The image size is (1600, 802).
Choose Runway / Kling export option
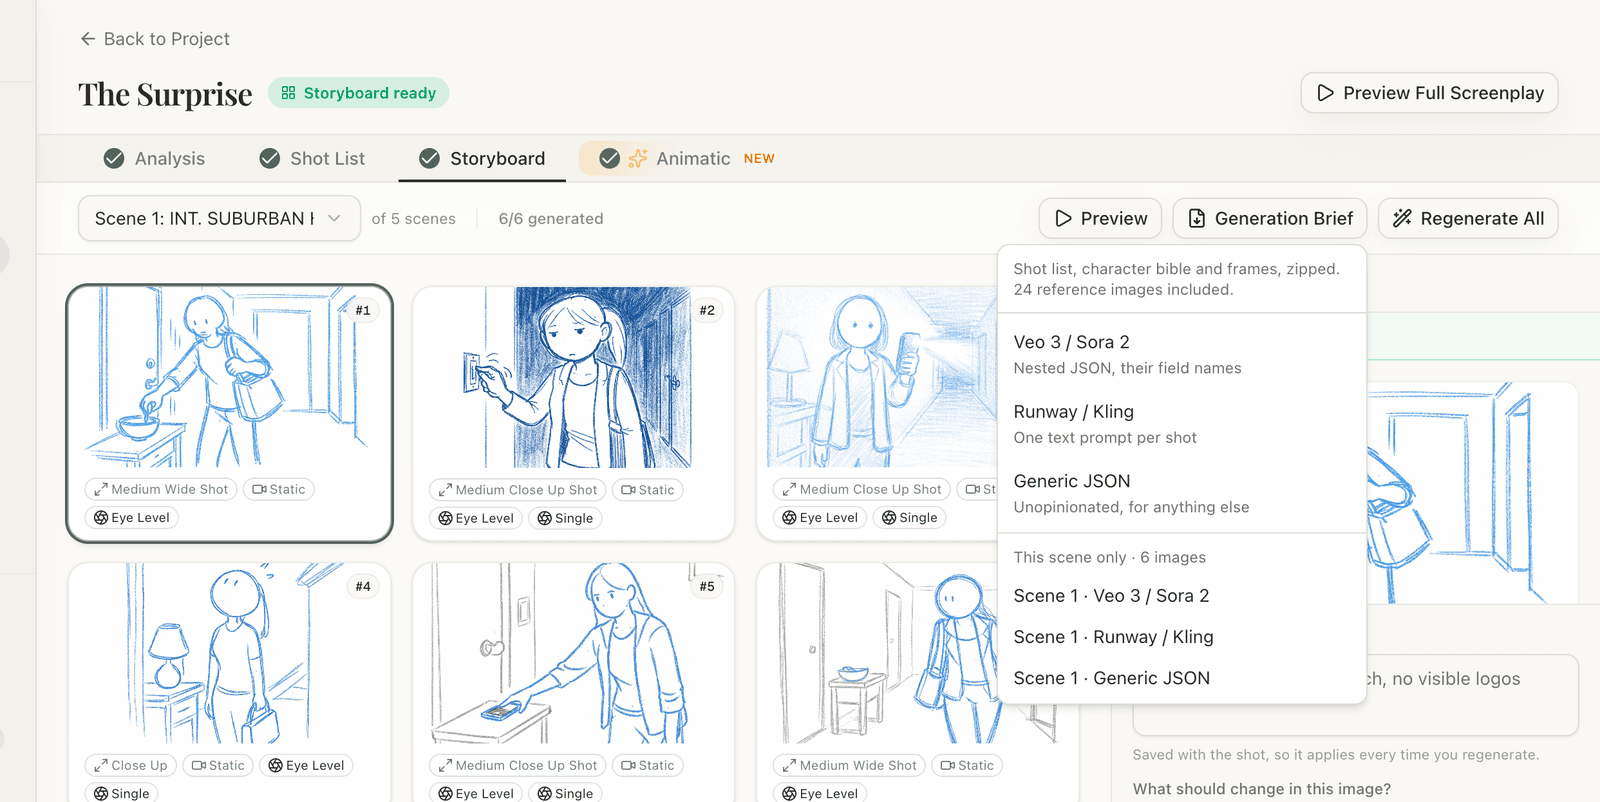tap(1182, 424)
